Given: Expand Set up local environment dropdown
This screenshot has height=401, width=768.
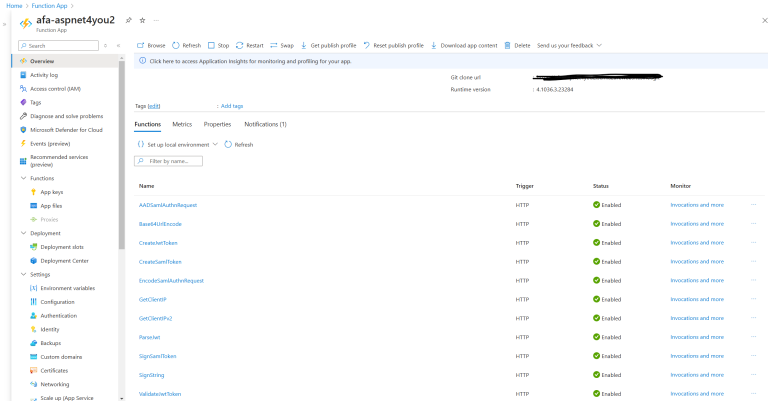Looking at the screenshot, I should pos(176,144).
